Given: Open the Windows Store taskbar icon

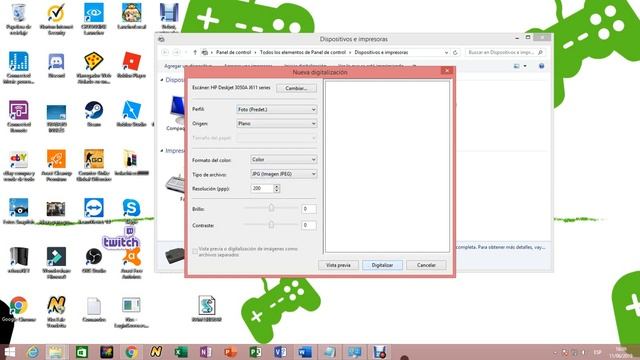Looking at the screenshot, I should tap(82, 352).
